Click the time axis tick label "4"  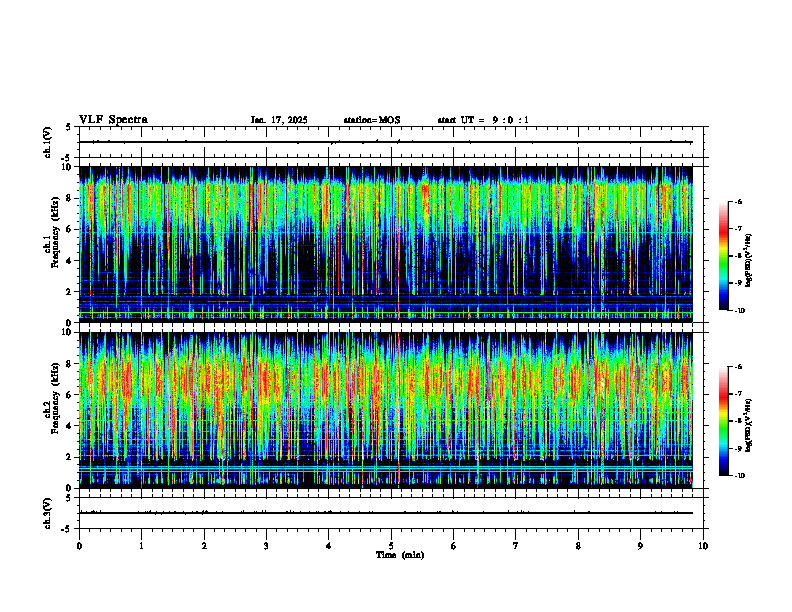pyautogui.click(x=329, y=546)
